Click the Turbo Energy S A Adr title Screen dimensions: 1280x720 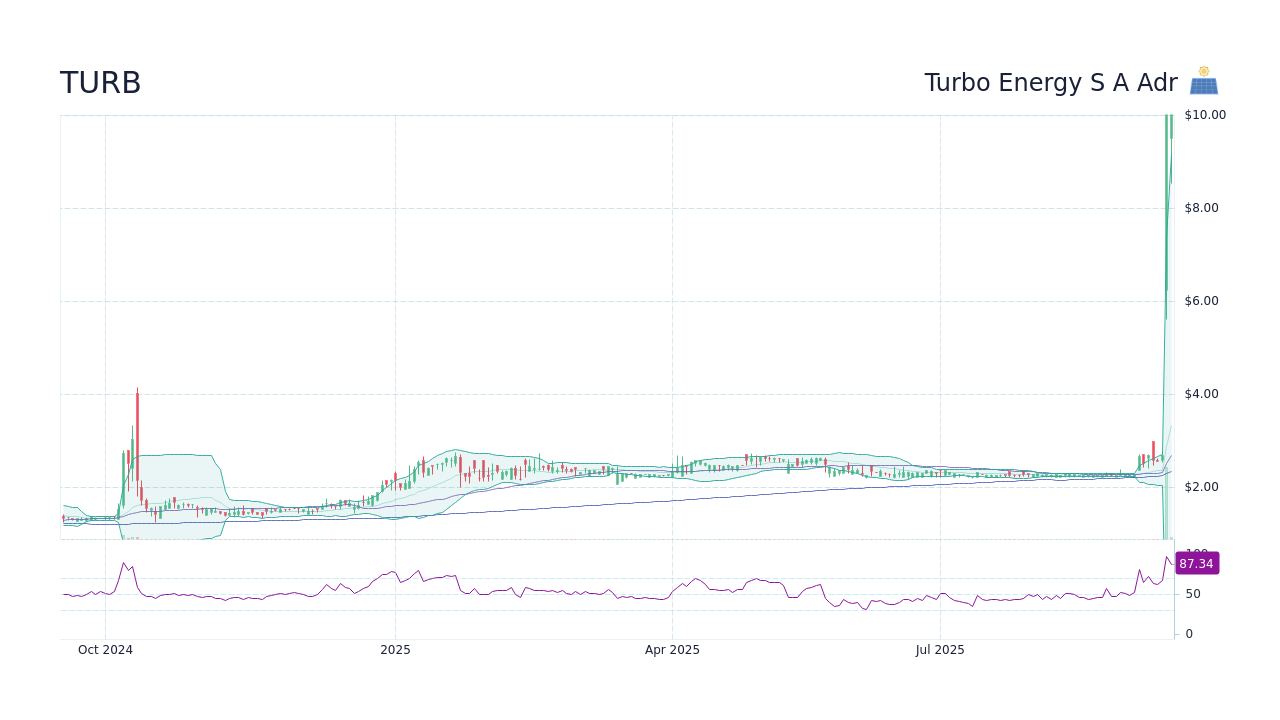[1050, 83]
